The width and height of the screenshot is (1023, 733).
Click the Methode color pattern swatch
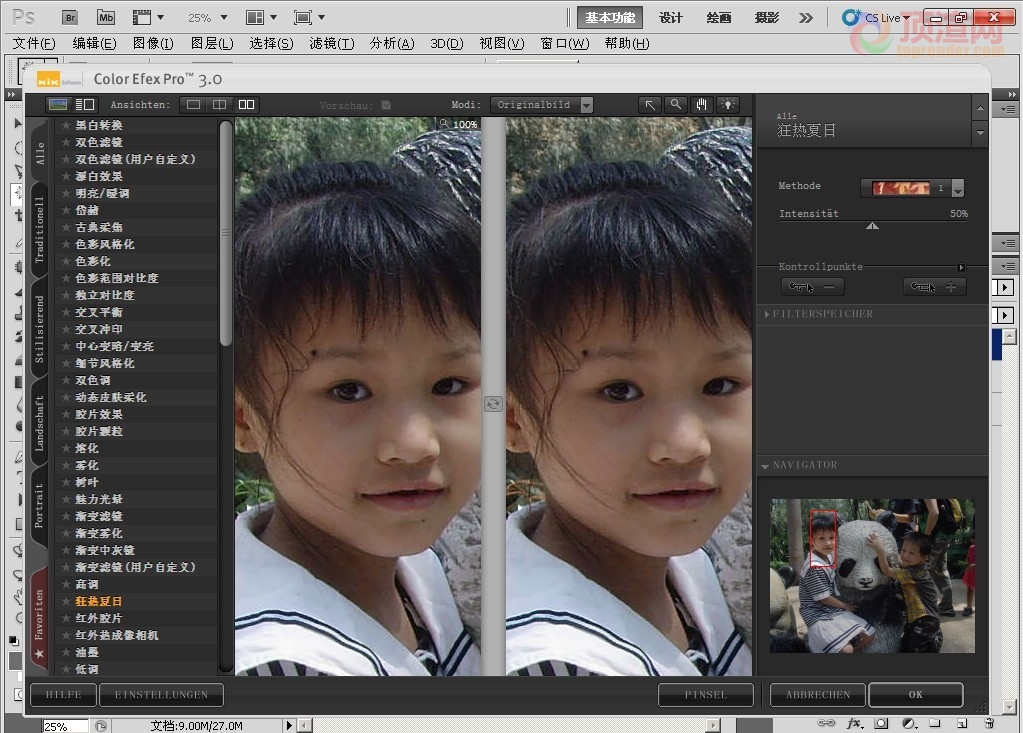[901, 188]
